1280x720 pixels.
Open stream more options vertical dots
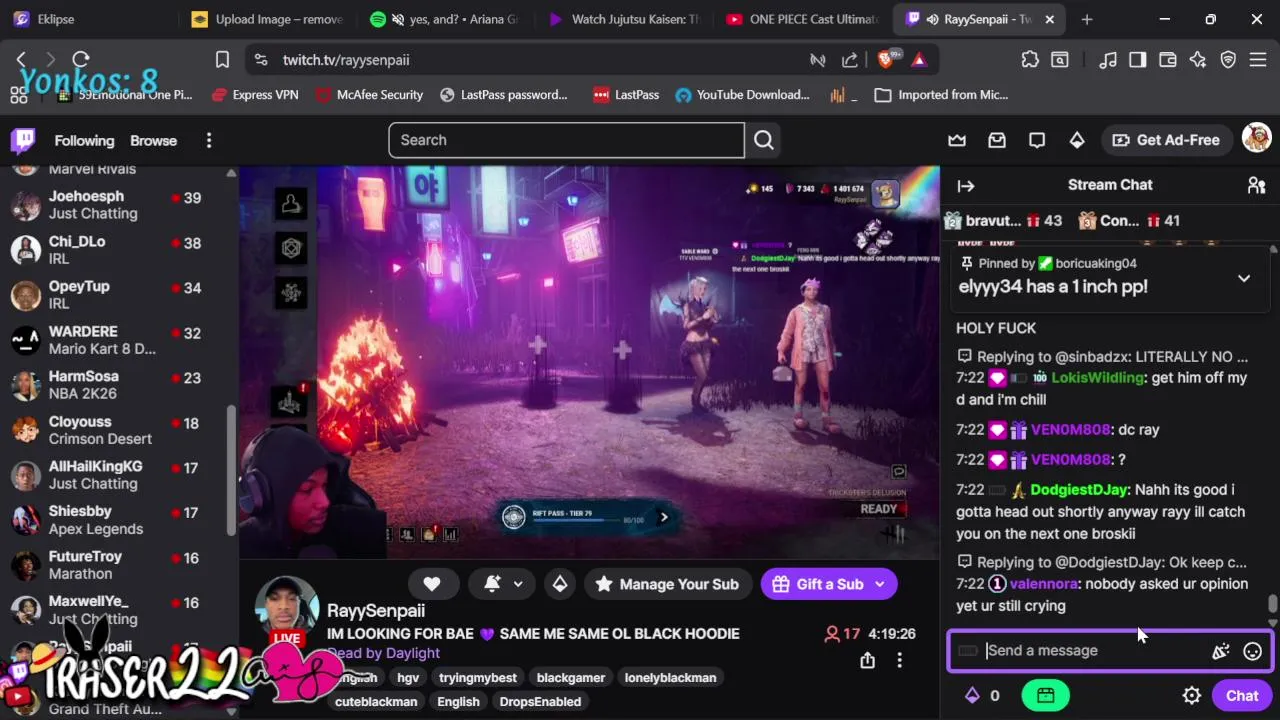899,660
